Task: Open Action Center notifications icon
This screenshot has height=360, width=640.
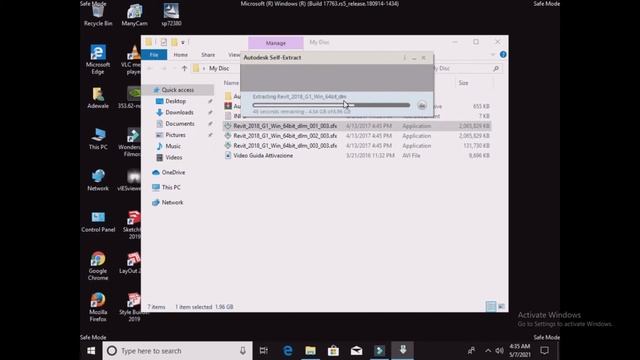Action: pyautogui.click(x=544, y=351)
